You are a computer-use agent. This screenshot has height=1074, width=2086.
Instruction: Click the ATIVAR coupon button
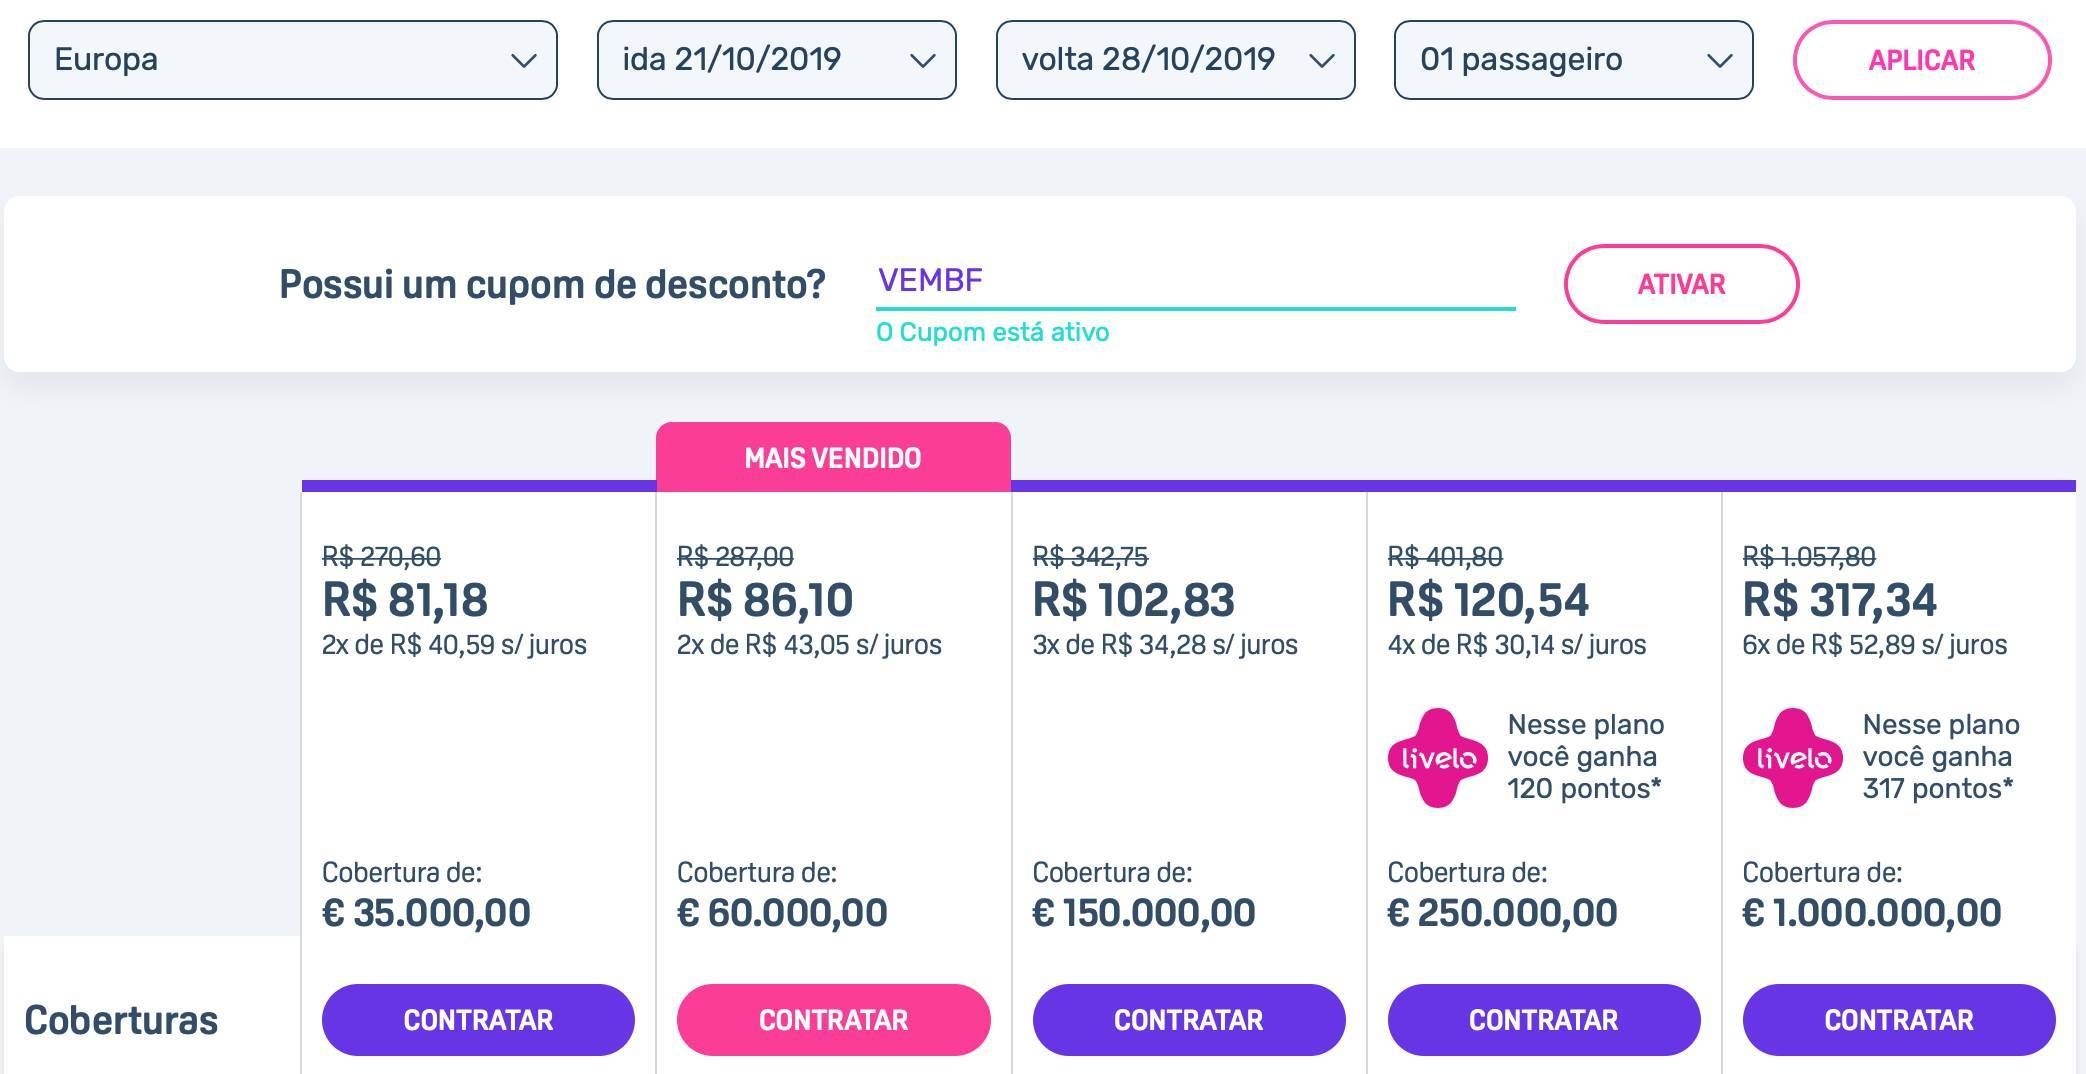[1682, 284]
